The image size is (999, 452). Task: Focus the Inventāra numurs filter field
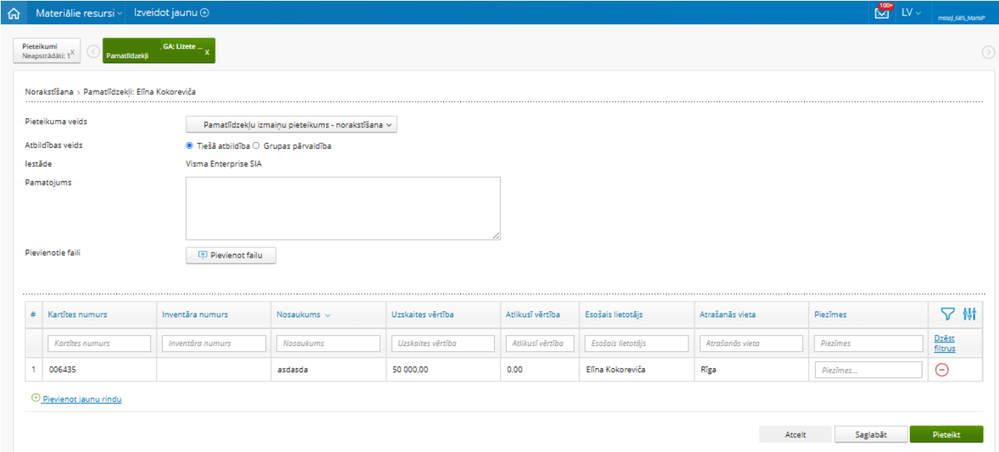click(x=213, y=344)
